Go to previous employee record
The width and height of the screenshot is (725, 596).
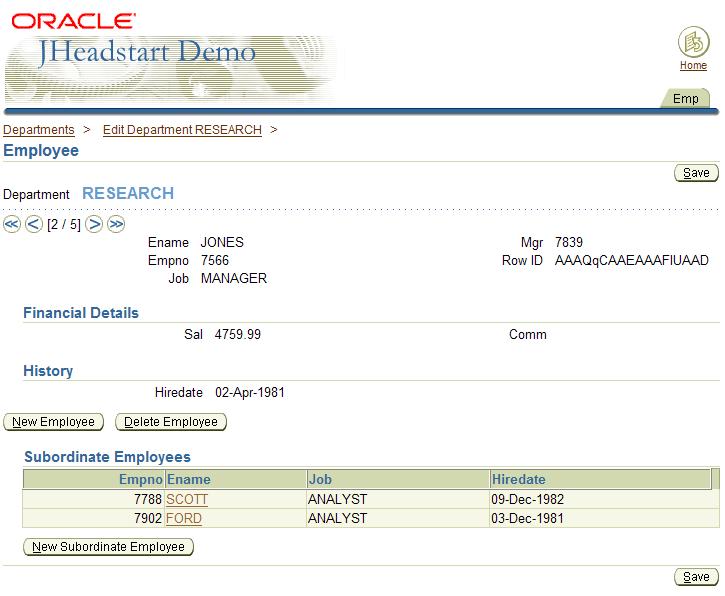pyautogui.click(x=33, y=224)
